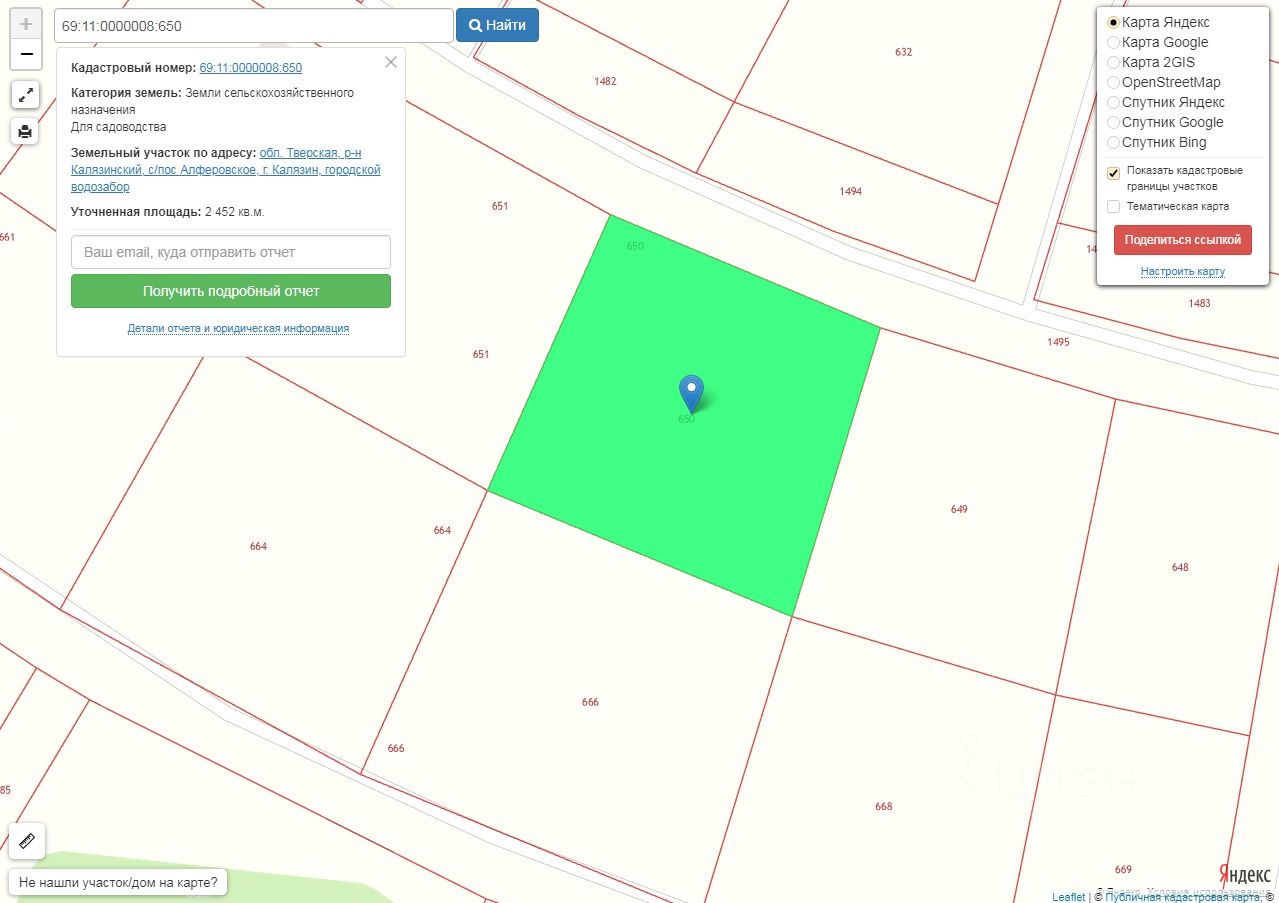Screen dimensions: 1279x903
Task: Activate the ruler measurement tool
Action: tap(27, 840)
